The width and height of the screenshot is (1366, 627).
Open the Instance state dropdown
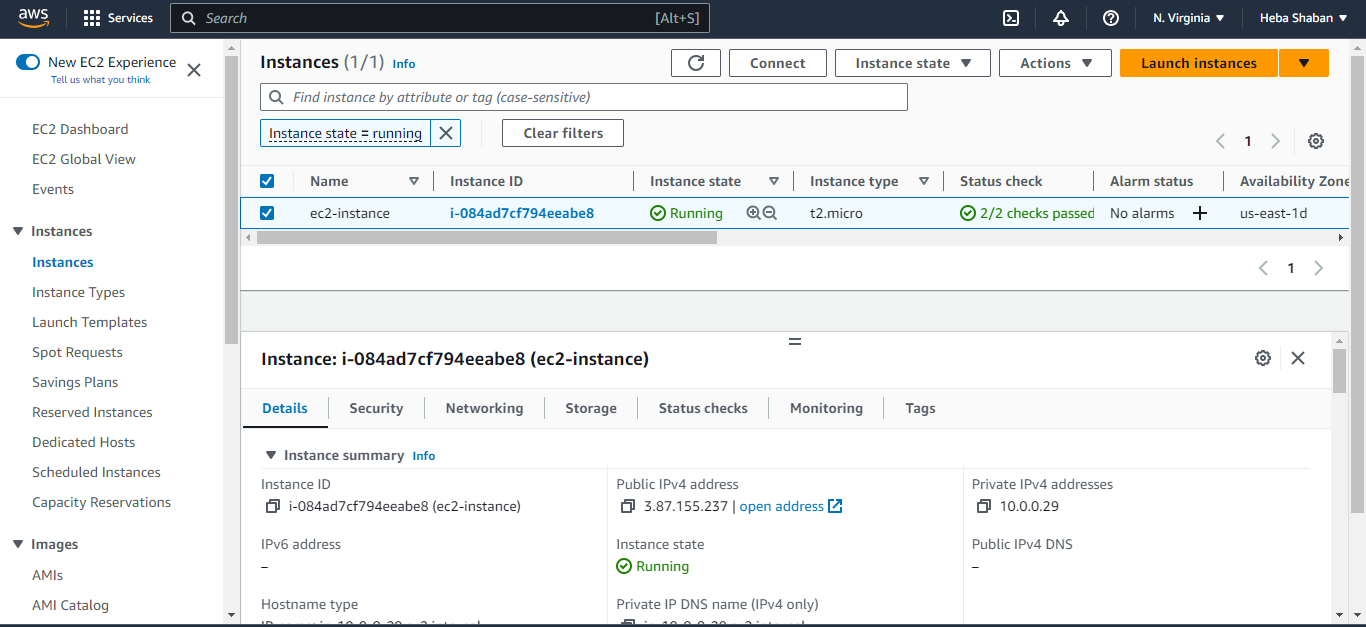912,62
